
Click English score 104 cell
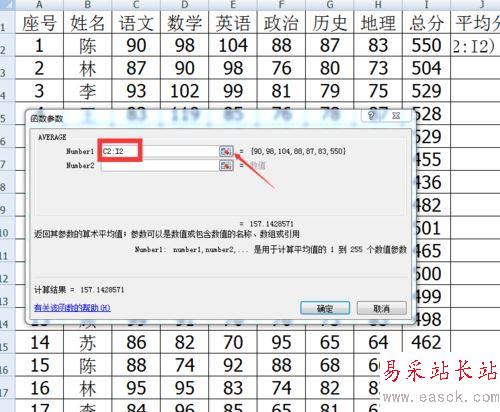(x=233, y=45)
